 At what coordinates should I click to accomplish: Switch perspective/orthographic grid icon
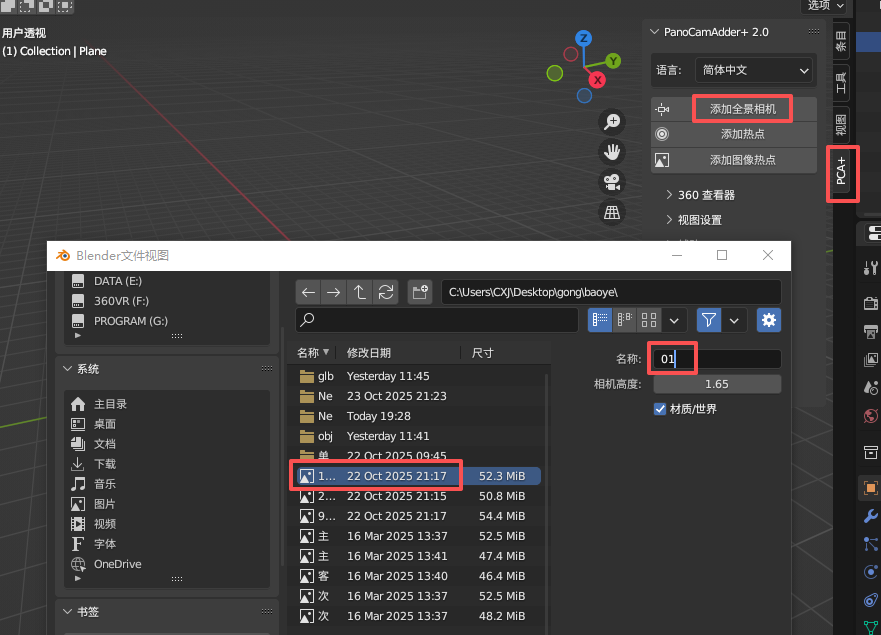point(612,212)
